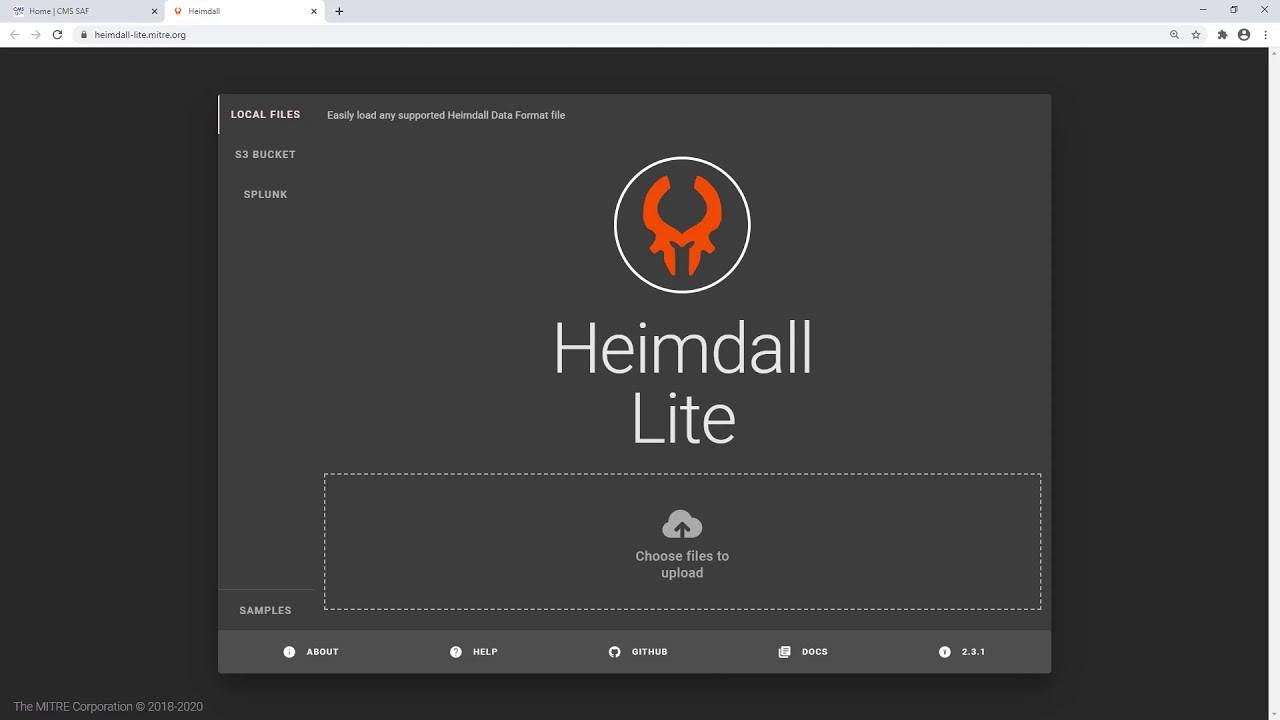Open the GitHub link
The image size is (1280, 720).
[x=638, y=652]
